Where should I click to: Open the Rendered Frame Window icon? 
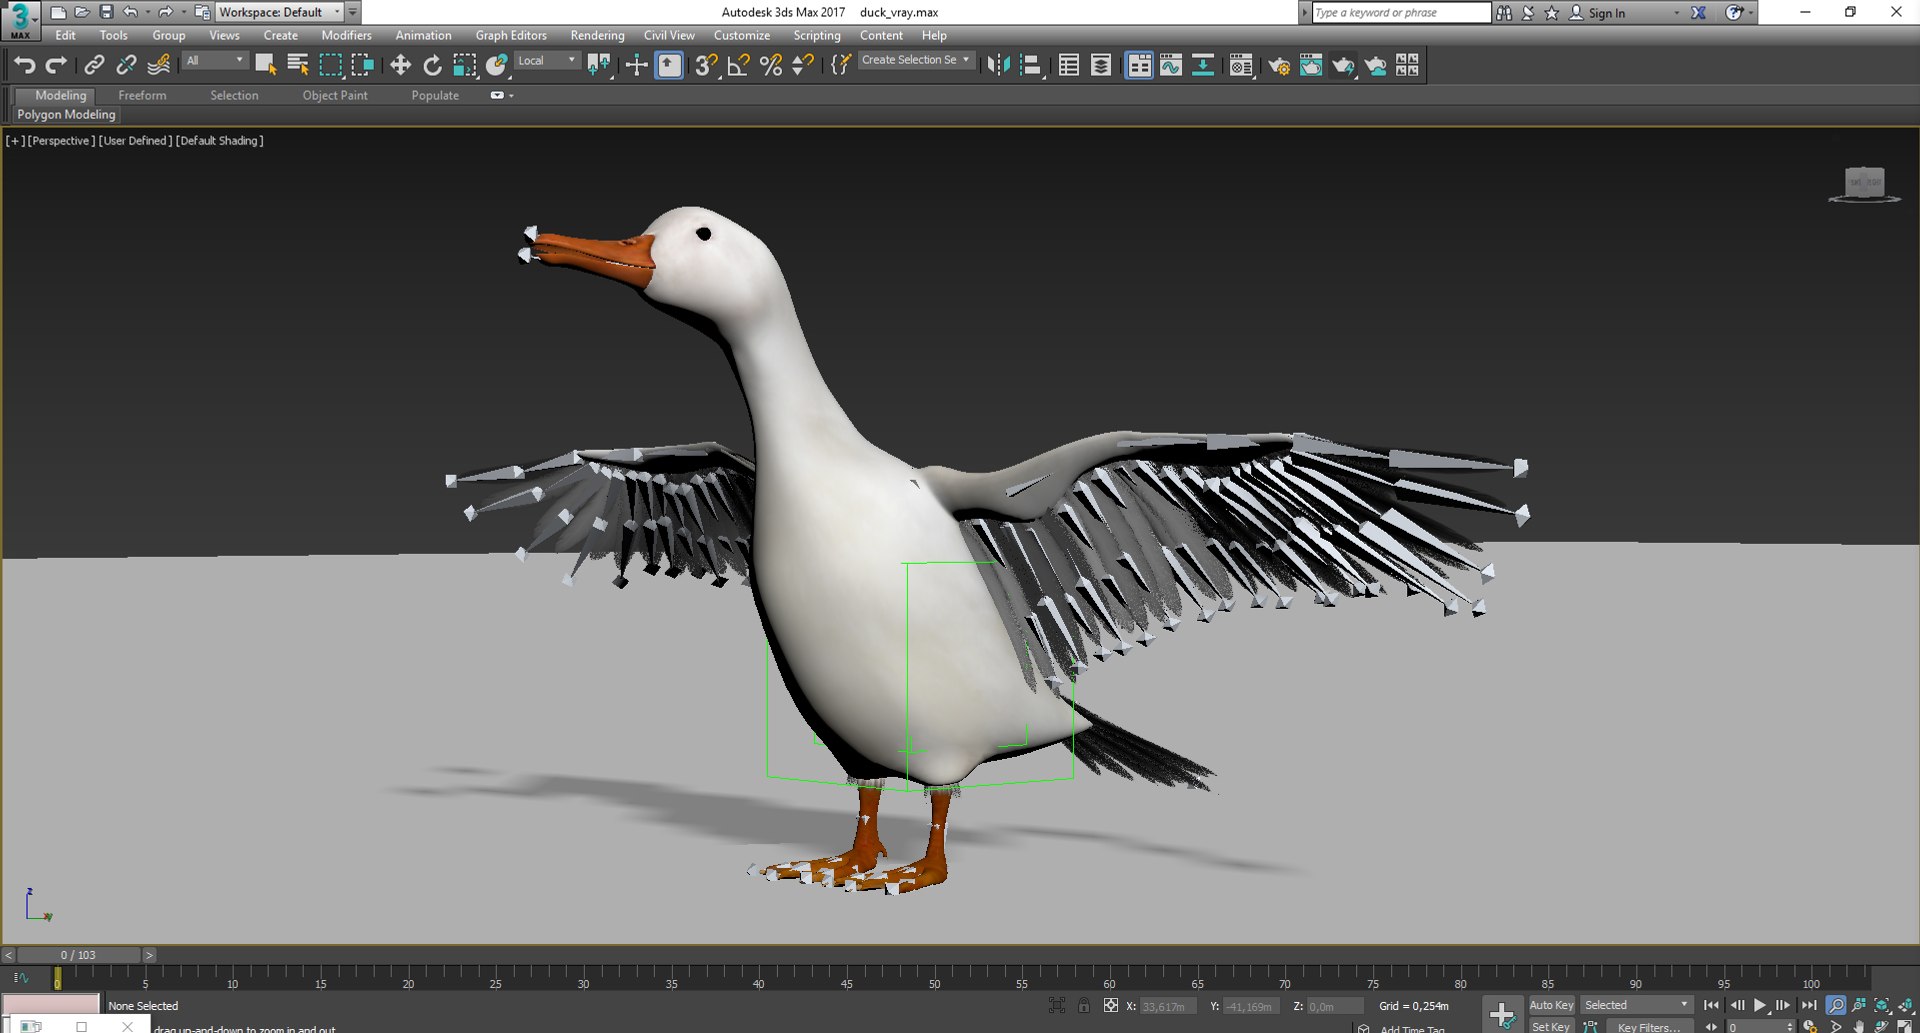(1311, 65)
